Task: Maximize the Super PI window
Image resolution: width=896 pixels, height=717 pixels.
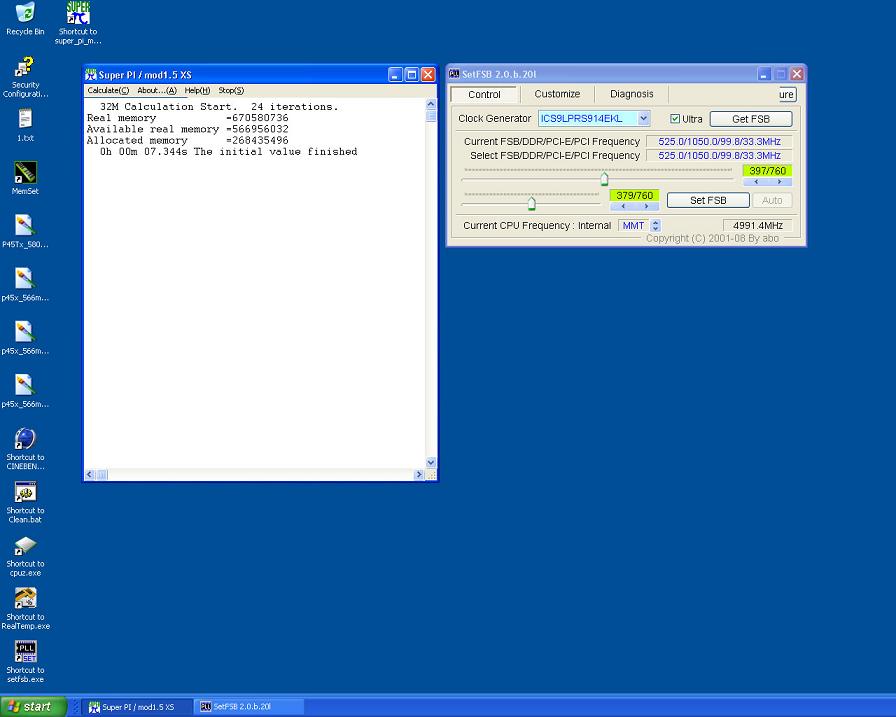Action: pos(411,75)
